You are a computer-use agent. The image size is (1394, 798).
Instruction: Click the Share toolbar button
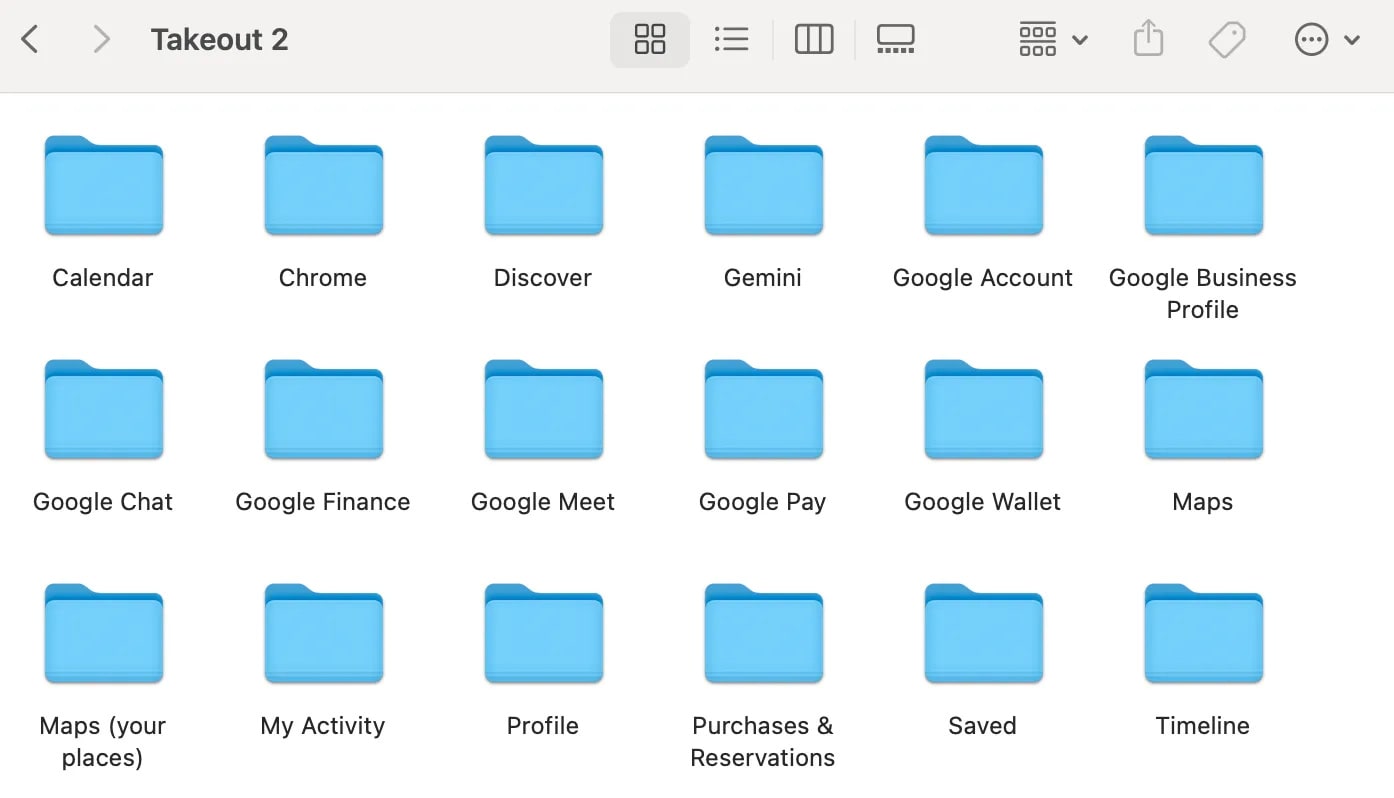pos(1148,40)
